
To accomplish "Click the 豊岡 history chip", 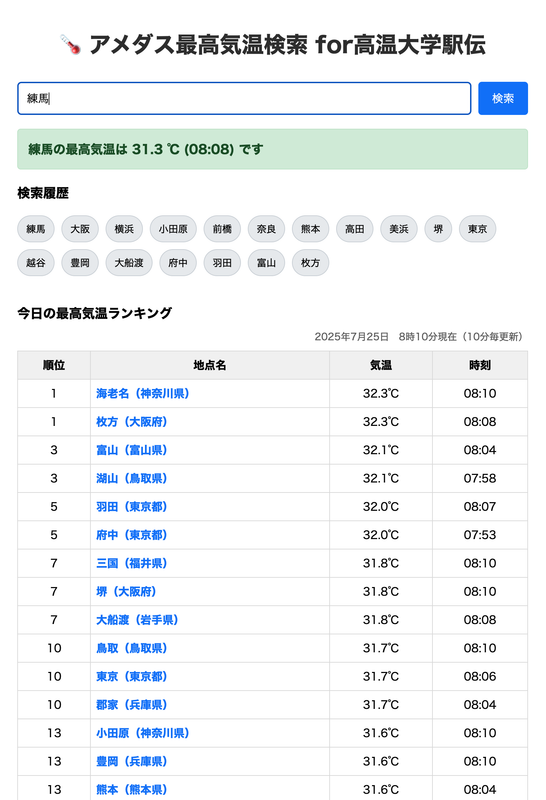I will [80, 263].
